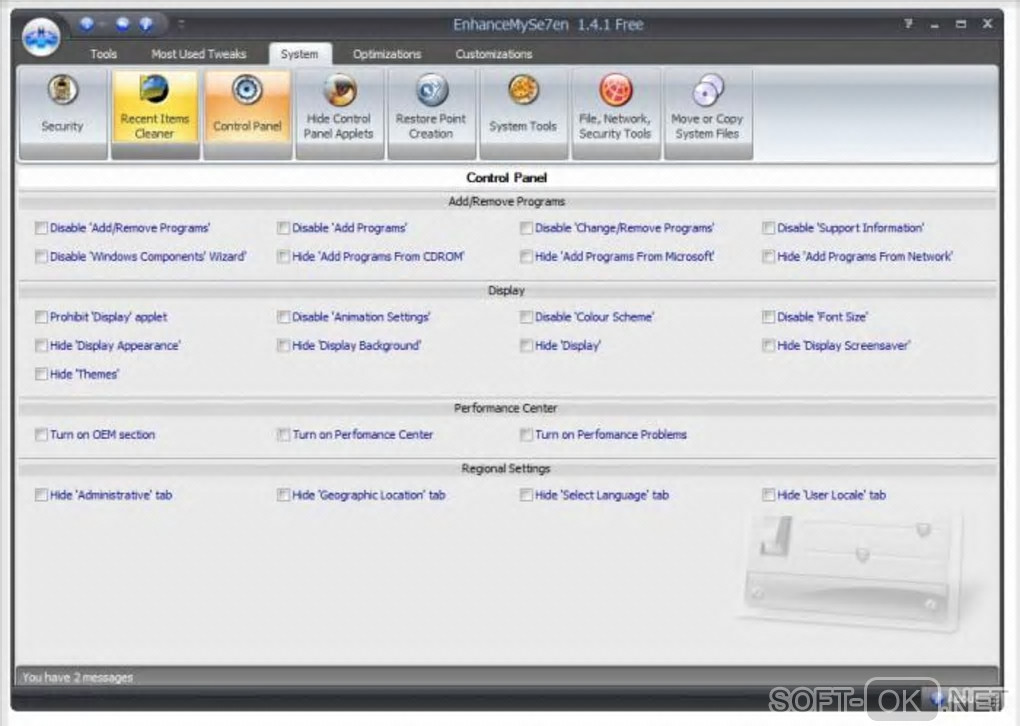Maximize the EnhanceMySe7en window
The height and width of the screenshot is (726, 1020).
961,24
